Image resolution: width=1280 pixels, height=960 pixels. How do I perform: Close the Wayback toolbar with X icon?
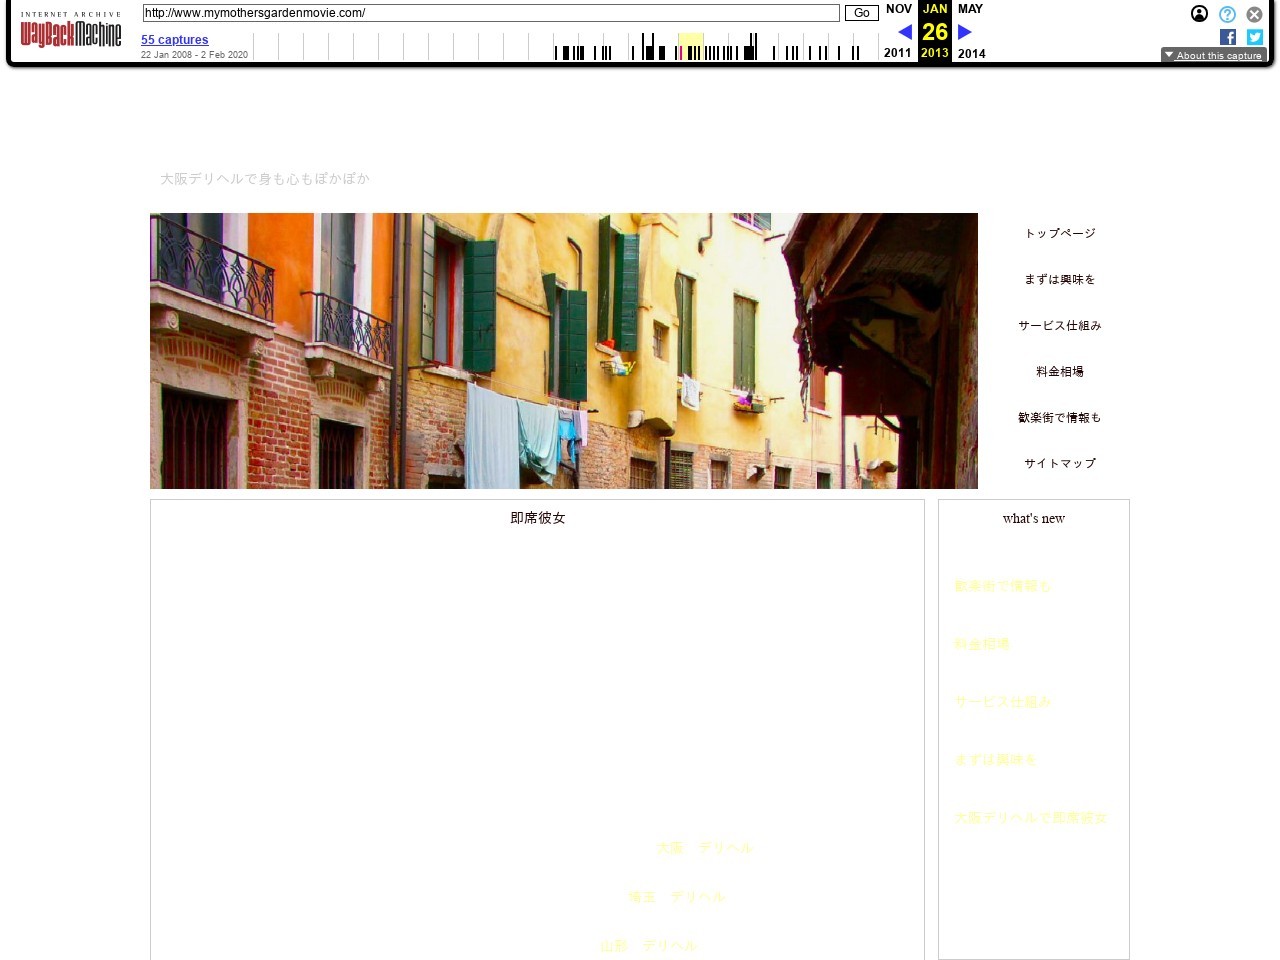[x=1254, y=14]
